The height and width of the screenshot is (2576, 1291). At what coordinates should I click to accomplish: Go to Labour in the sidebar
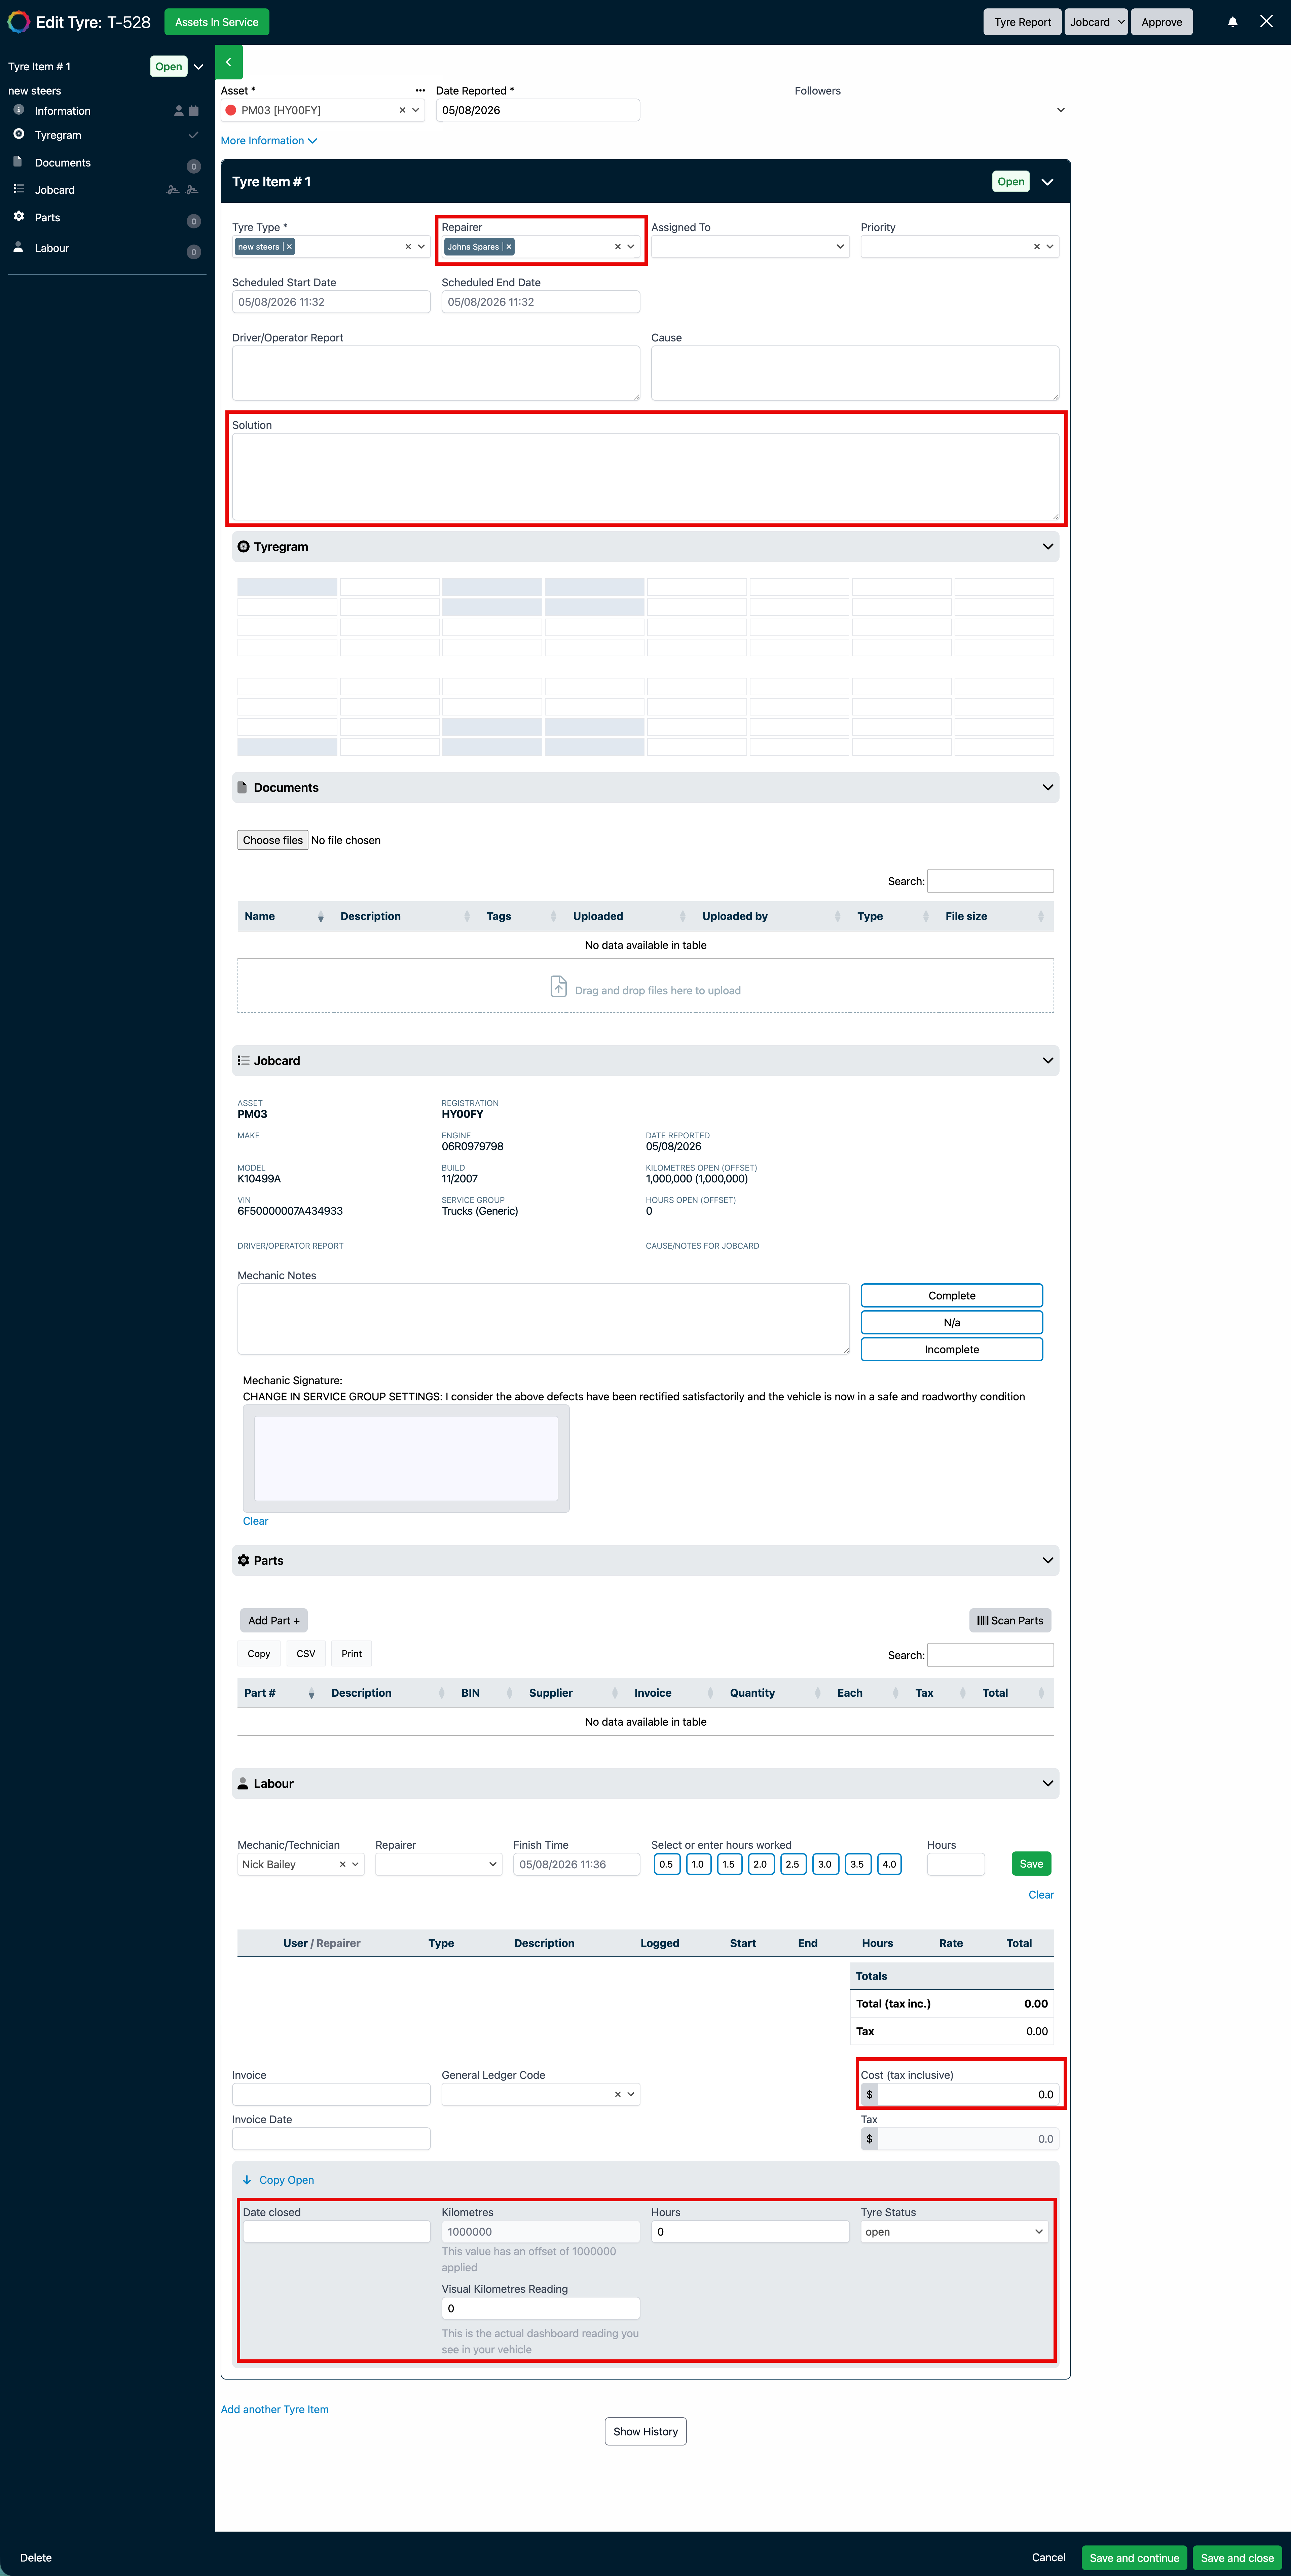52,248
